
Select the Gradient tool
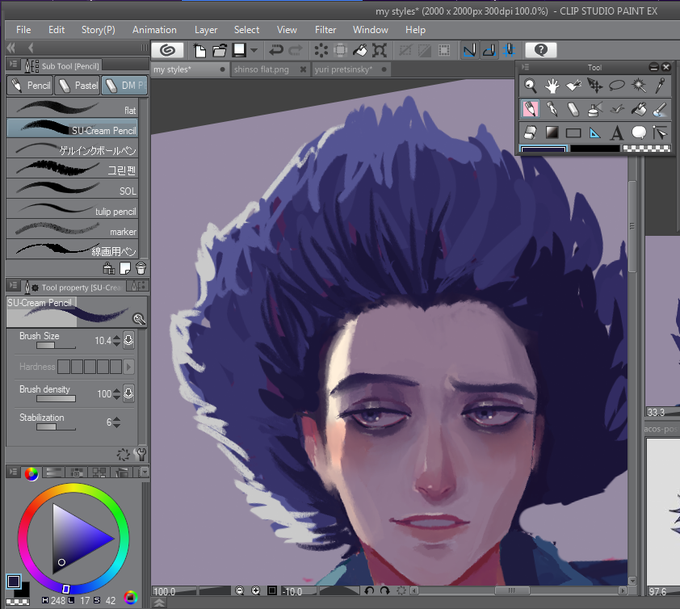pyautogui.click(x=552, y=132)
